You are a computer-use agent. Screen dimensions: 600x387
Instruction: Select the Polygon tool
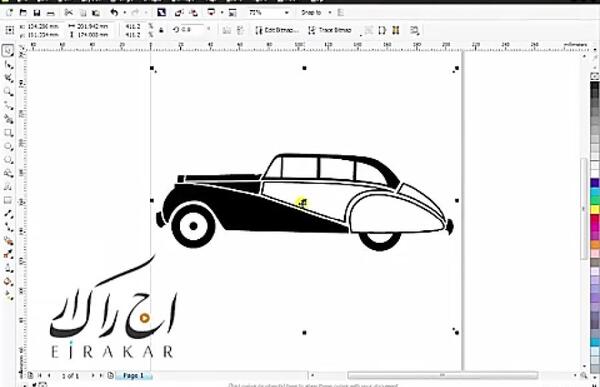[8, 160]
